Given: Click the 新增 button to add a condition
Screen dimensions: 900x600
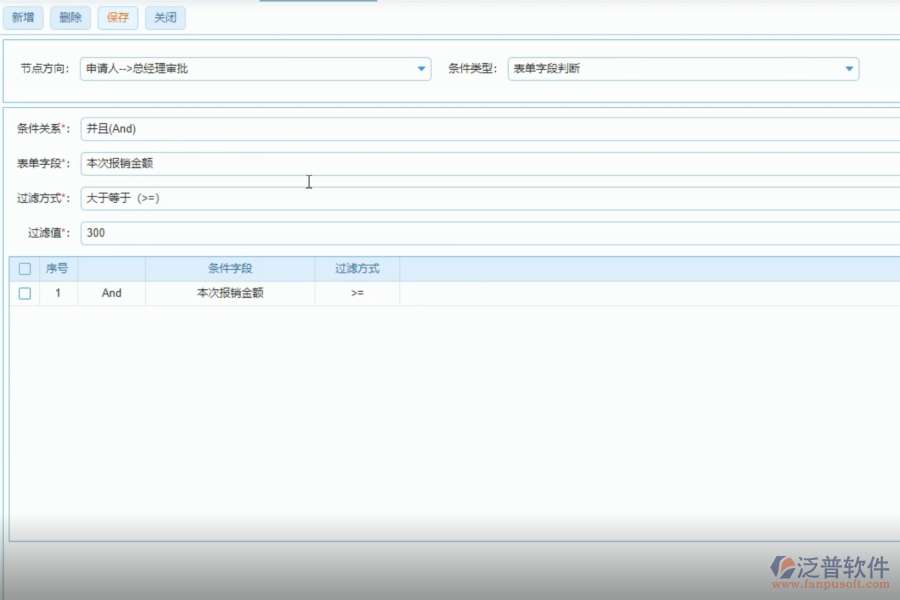Looking at the screenshot, I should pyautogui.click(x=22, y=17).
